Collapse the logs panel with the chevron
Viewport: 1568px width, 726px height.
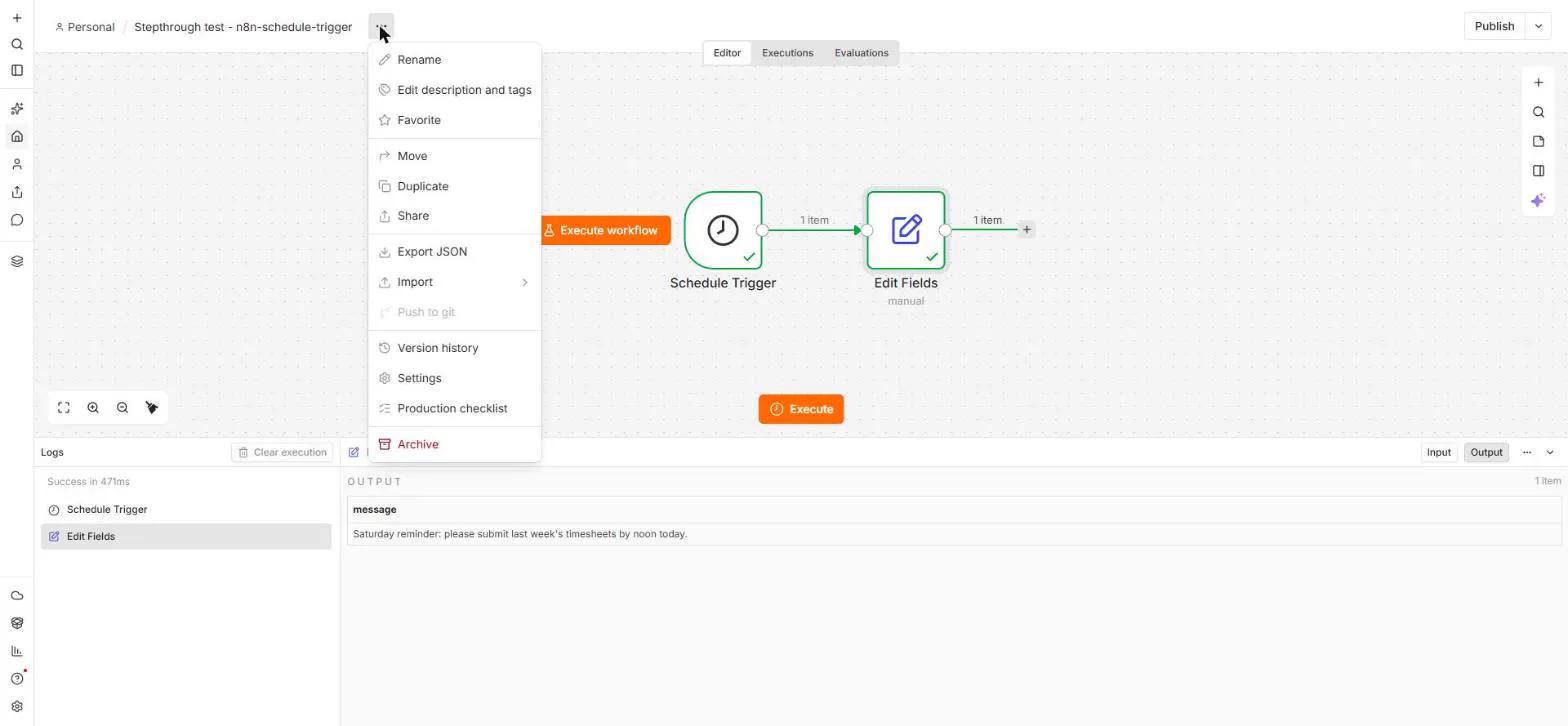[x=1550, y=453]
